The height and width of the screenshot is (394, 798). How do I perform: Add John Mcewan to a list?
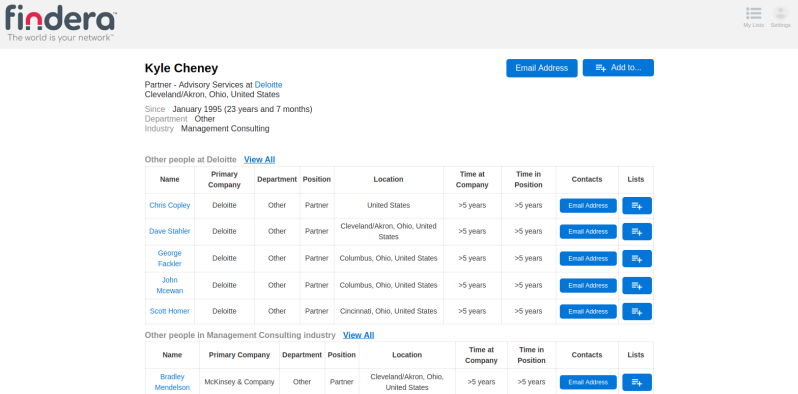(x=637, y=286)
